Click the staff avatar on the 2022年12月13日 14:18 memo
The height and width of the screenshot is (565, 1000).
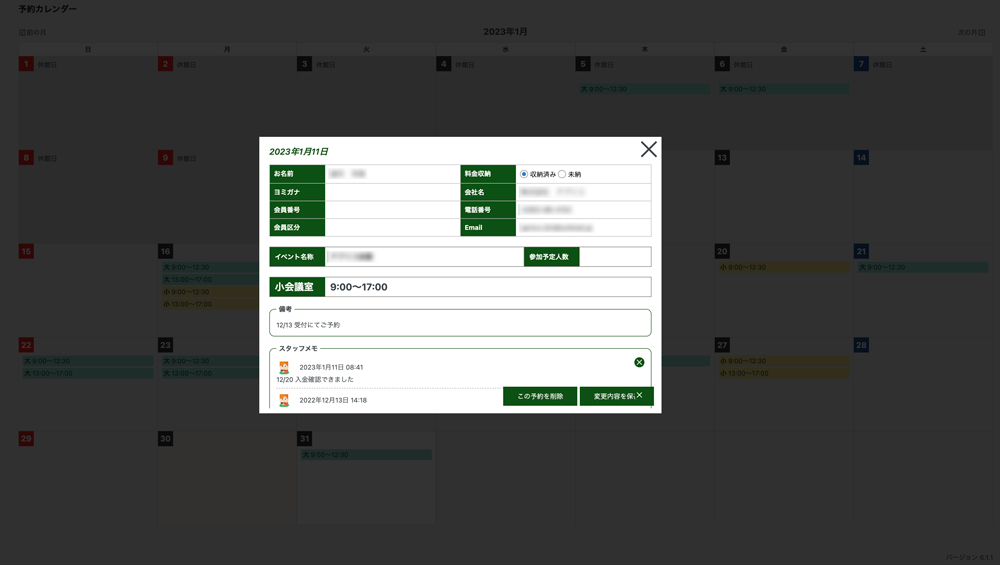click(x=284, y=400)
